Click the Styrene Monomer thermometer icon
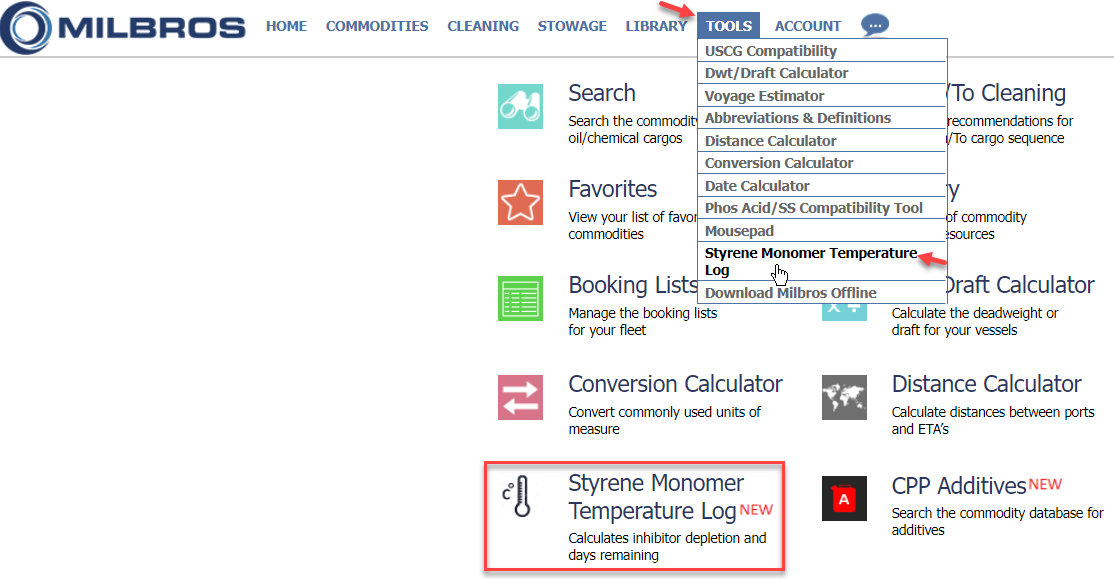Viewport: 1114px width, 579px height. click(517, 496)
